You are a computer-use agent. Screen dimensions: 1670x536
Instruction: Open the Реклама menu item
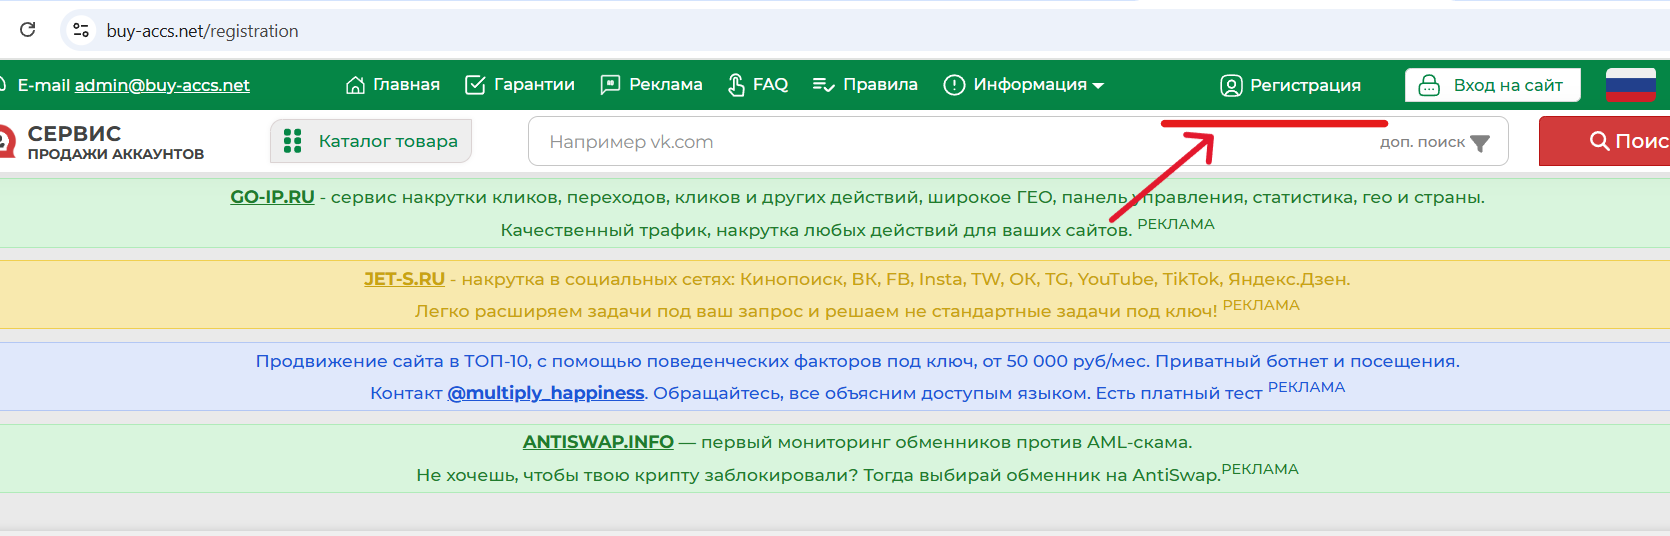click(666, 85)
